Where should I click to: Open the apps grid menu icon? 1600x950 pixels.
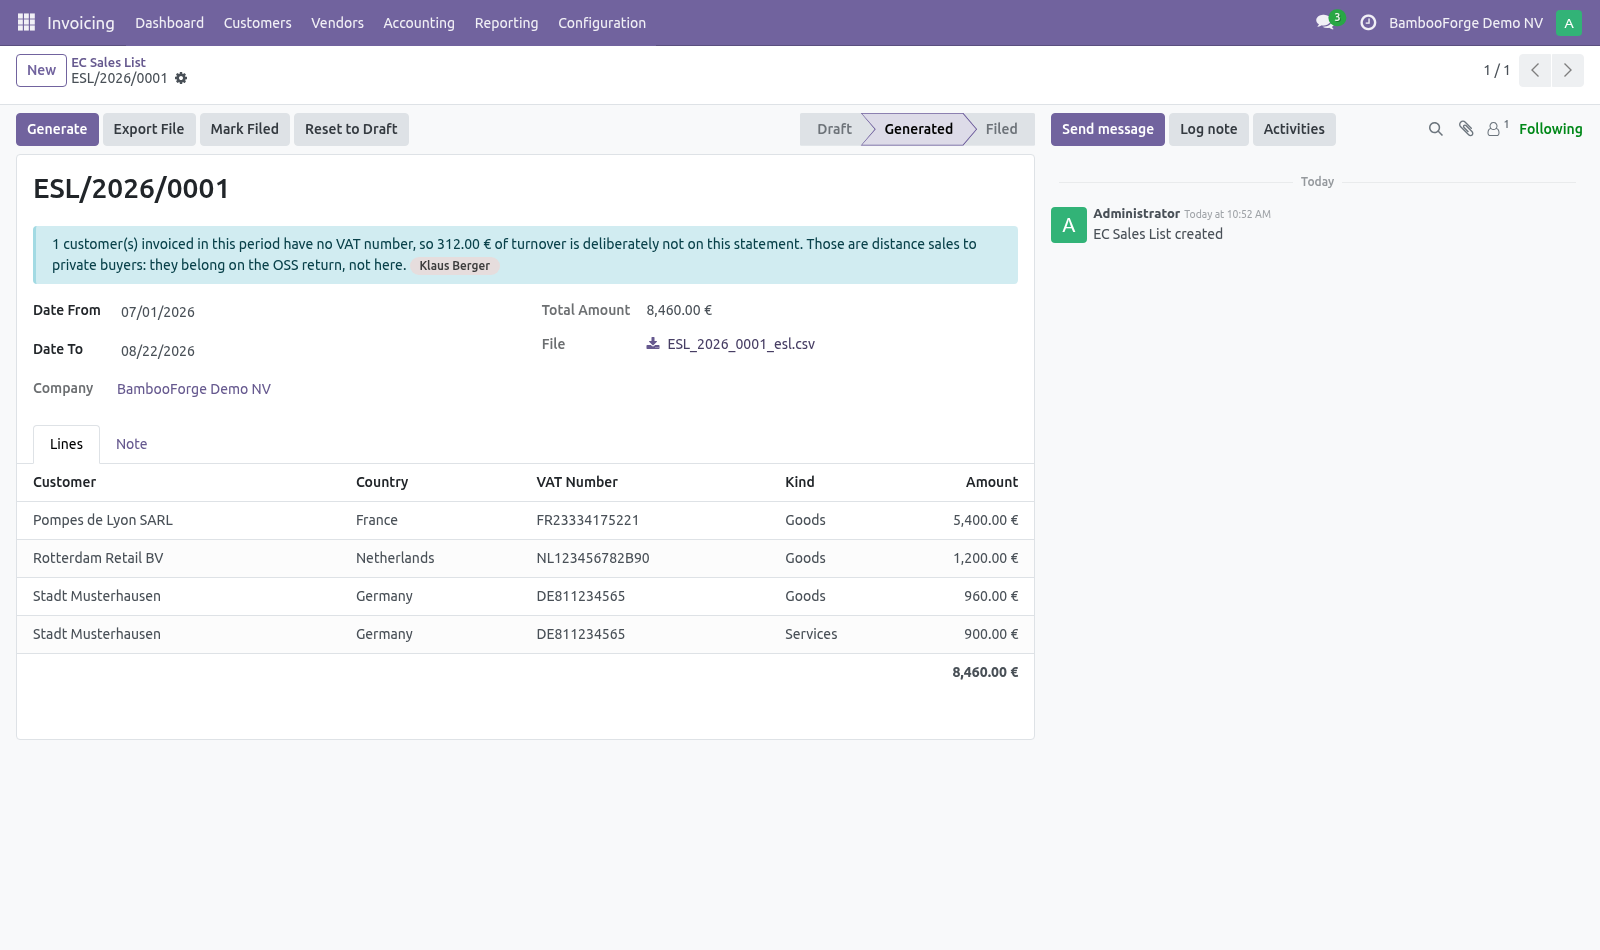coord(26,22)
